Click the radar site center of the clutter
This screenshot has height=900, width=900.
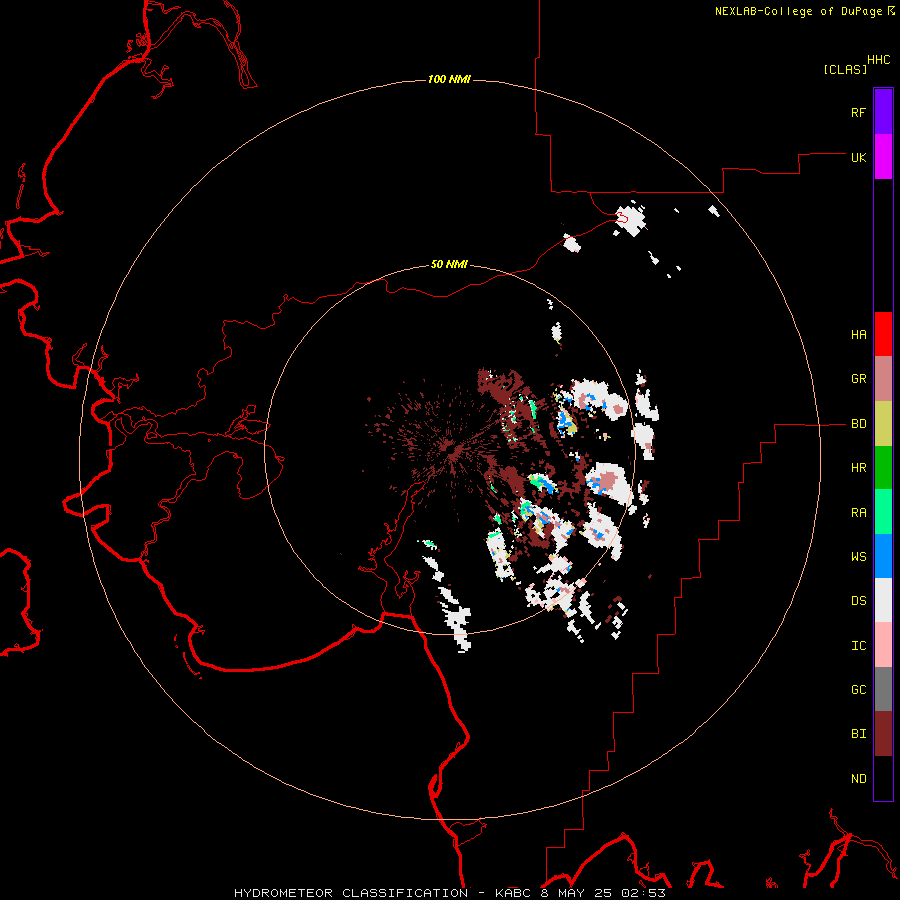point(449,449)
